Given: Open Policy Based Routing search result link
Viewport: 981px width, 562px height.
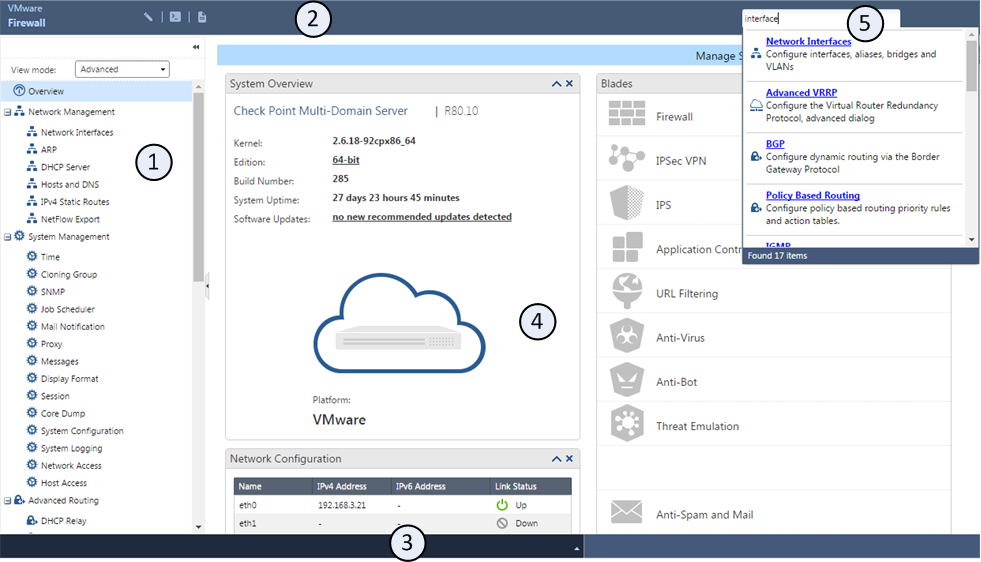Looking at the screenshot, I should [x=813, y=195].
